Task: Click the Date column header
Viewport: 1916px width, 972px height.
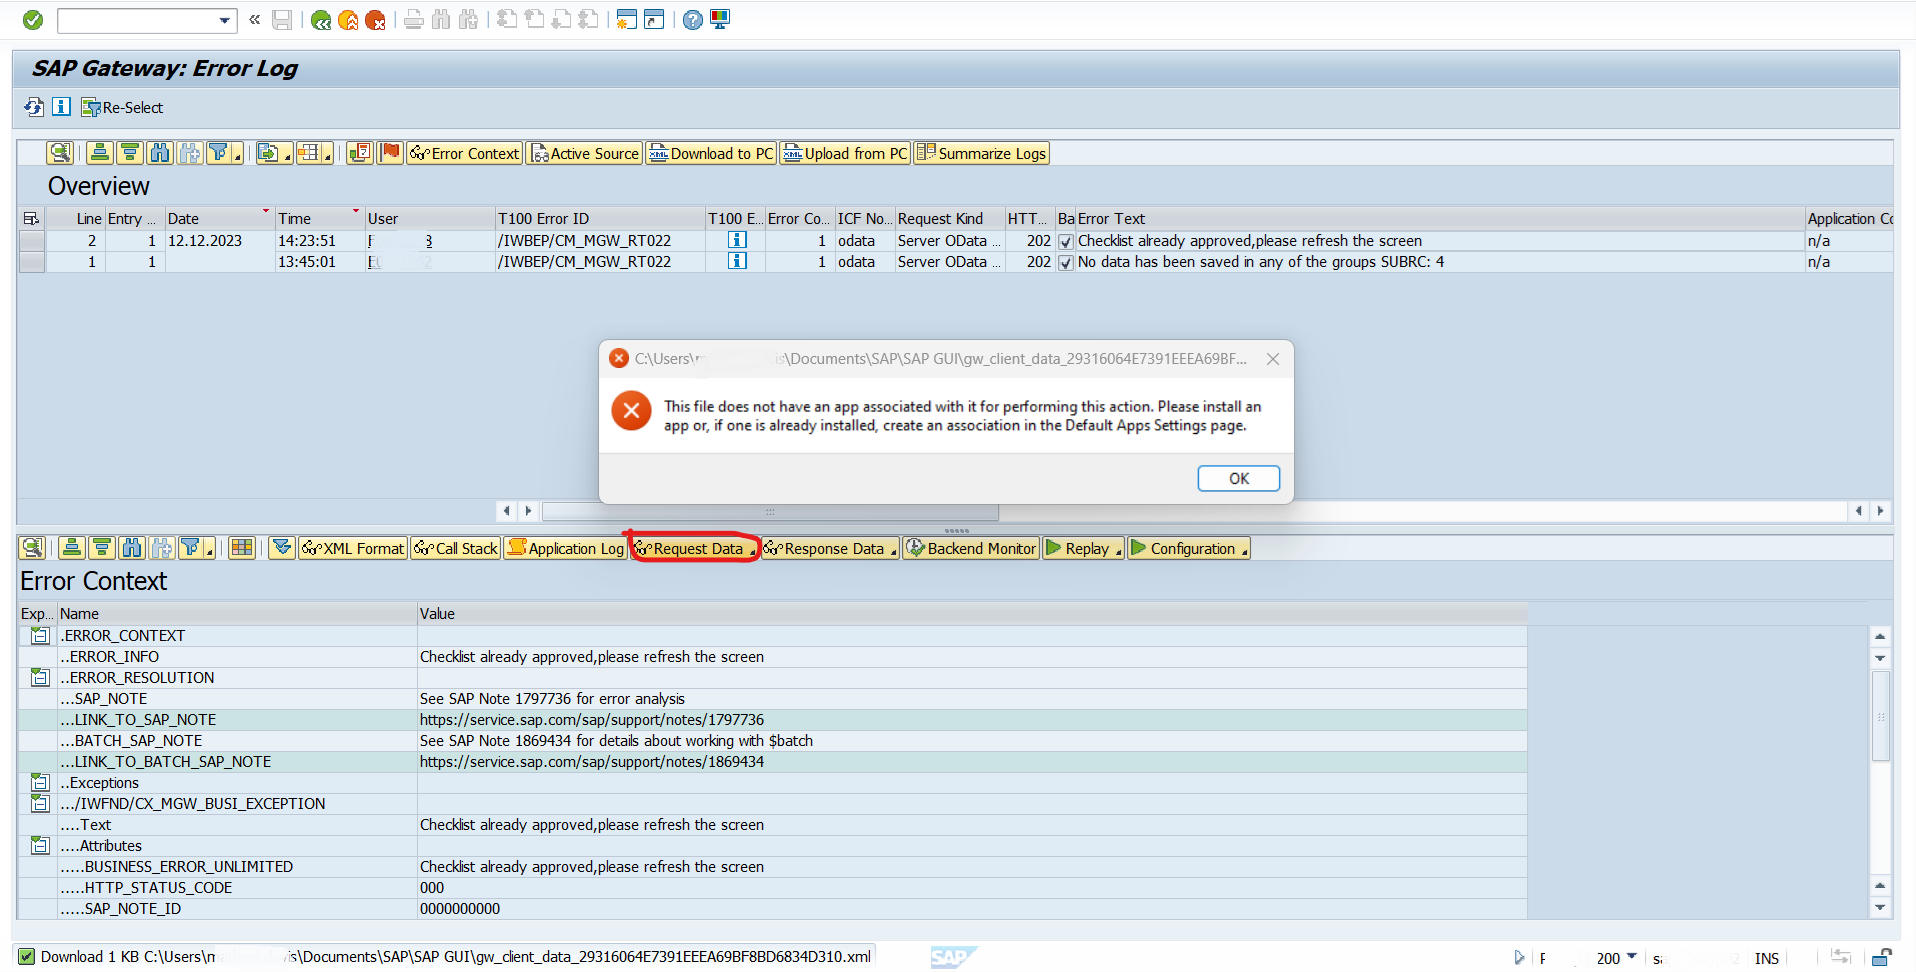Action: click(x=219, y=218)
